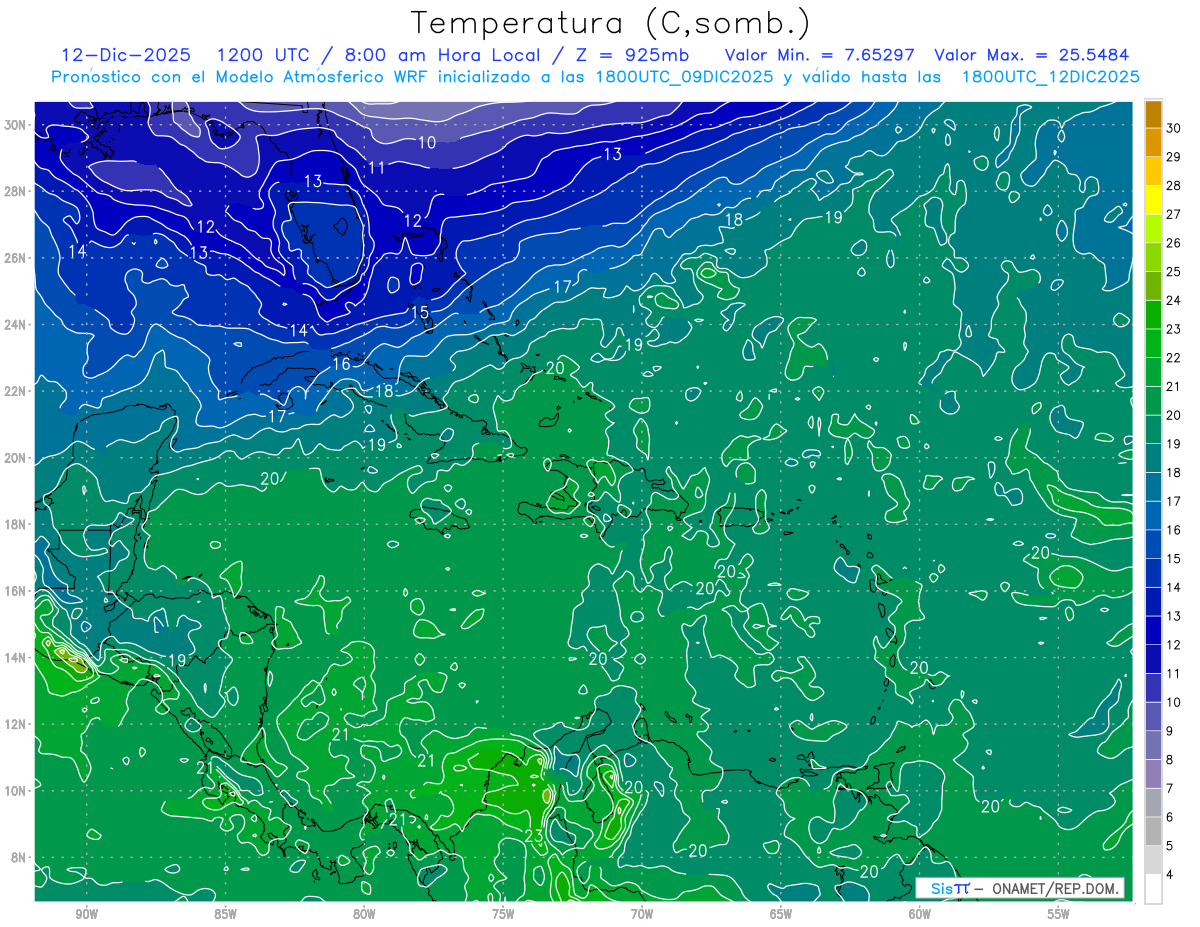The width and height of the screenshot is (1200, 927).
Task: Click the "55W" longitude axis label
Action: click(1059, 914)
